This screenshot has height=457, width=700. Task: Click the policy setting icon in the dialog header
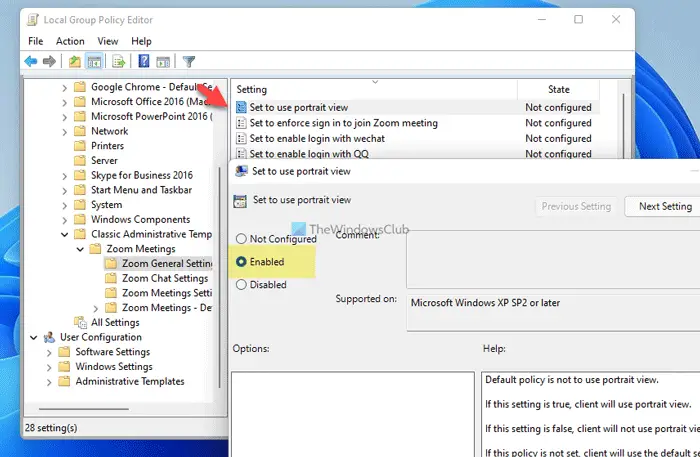tap(240, 201)
